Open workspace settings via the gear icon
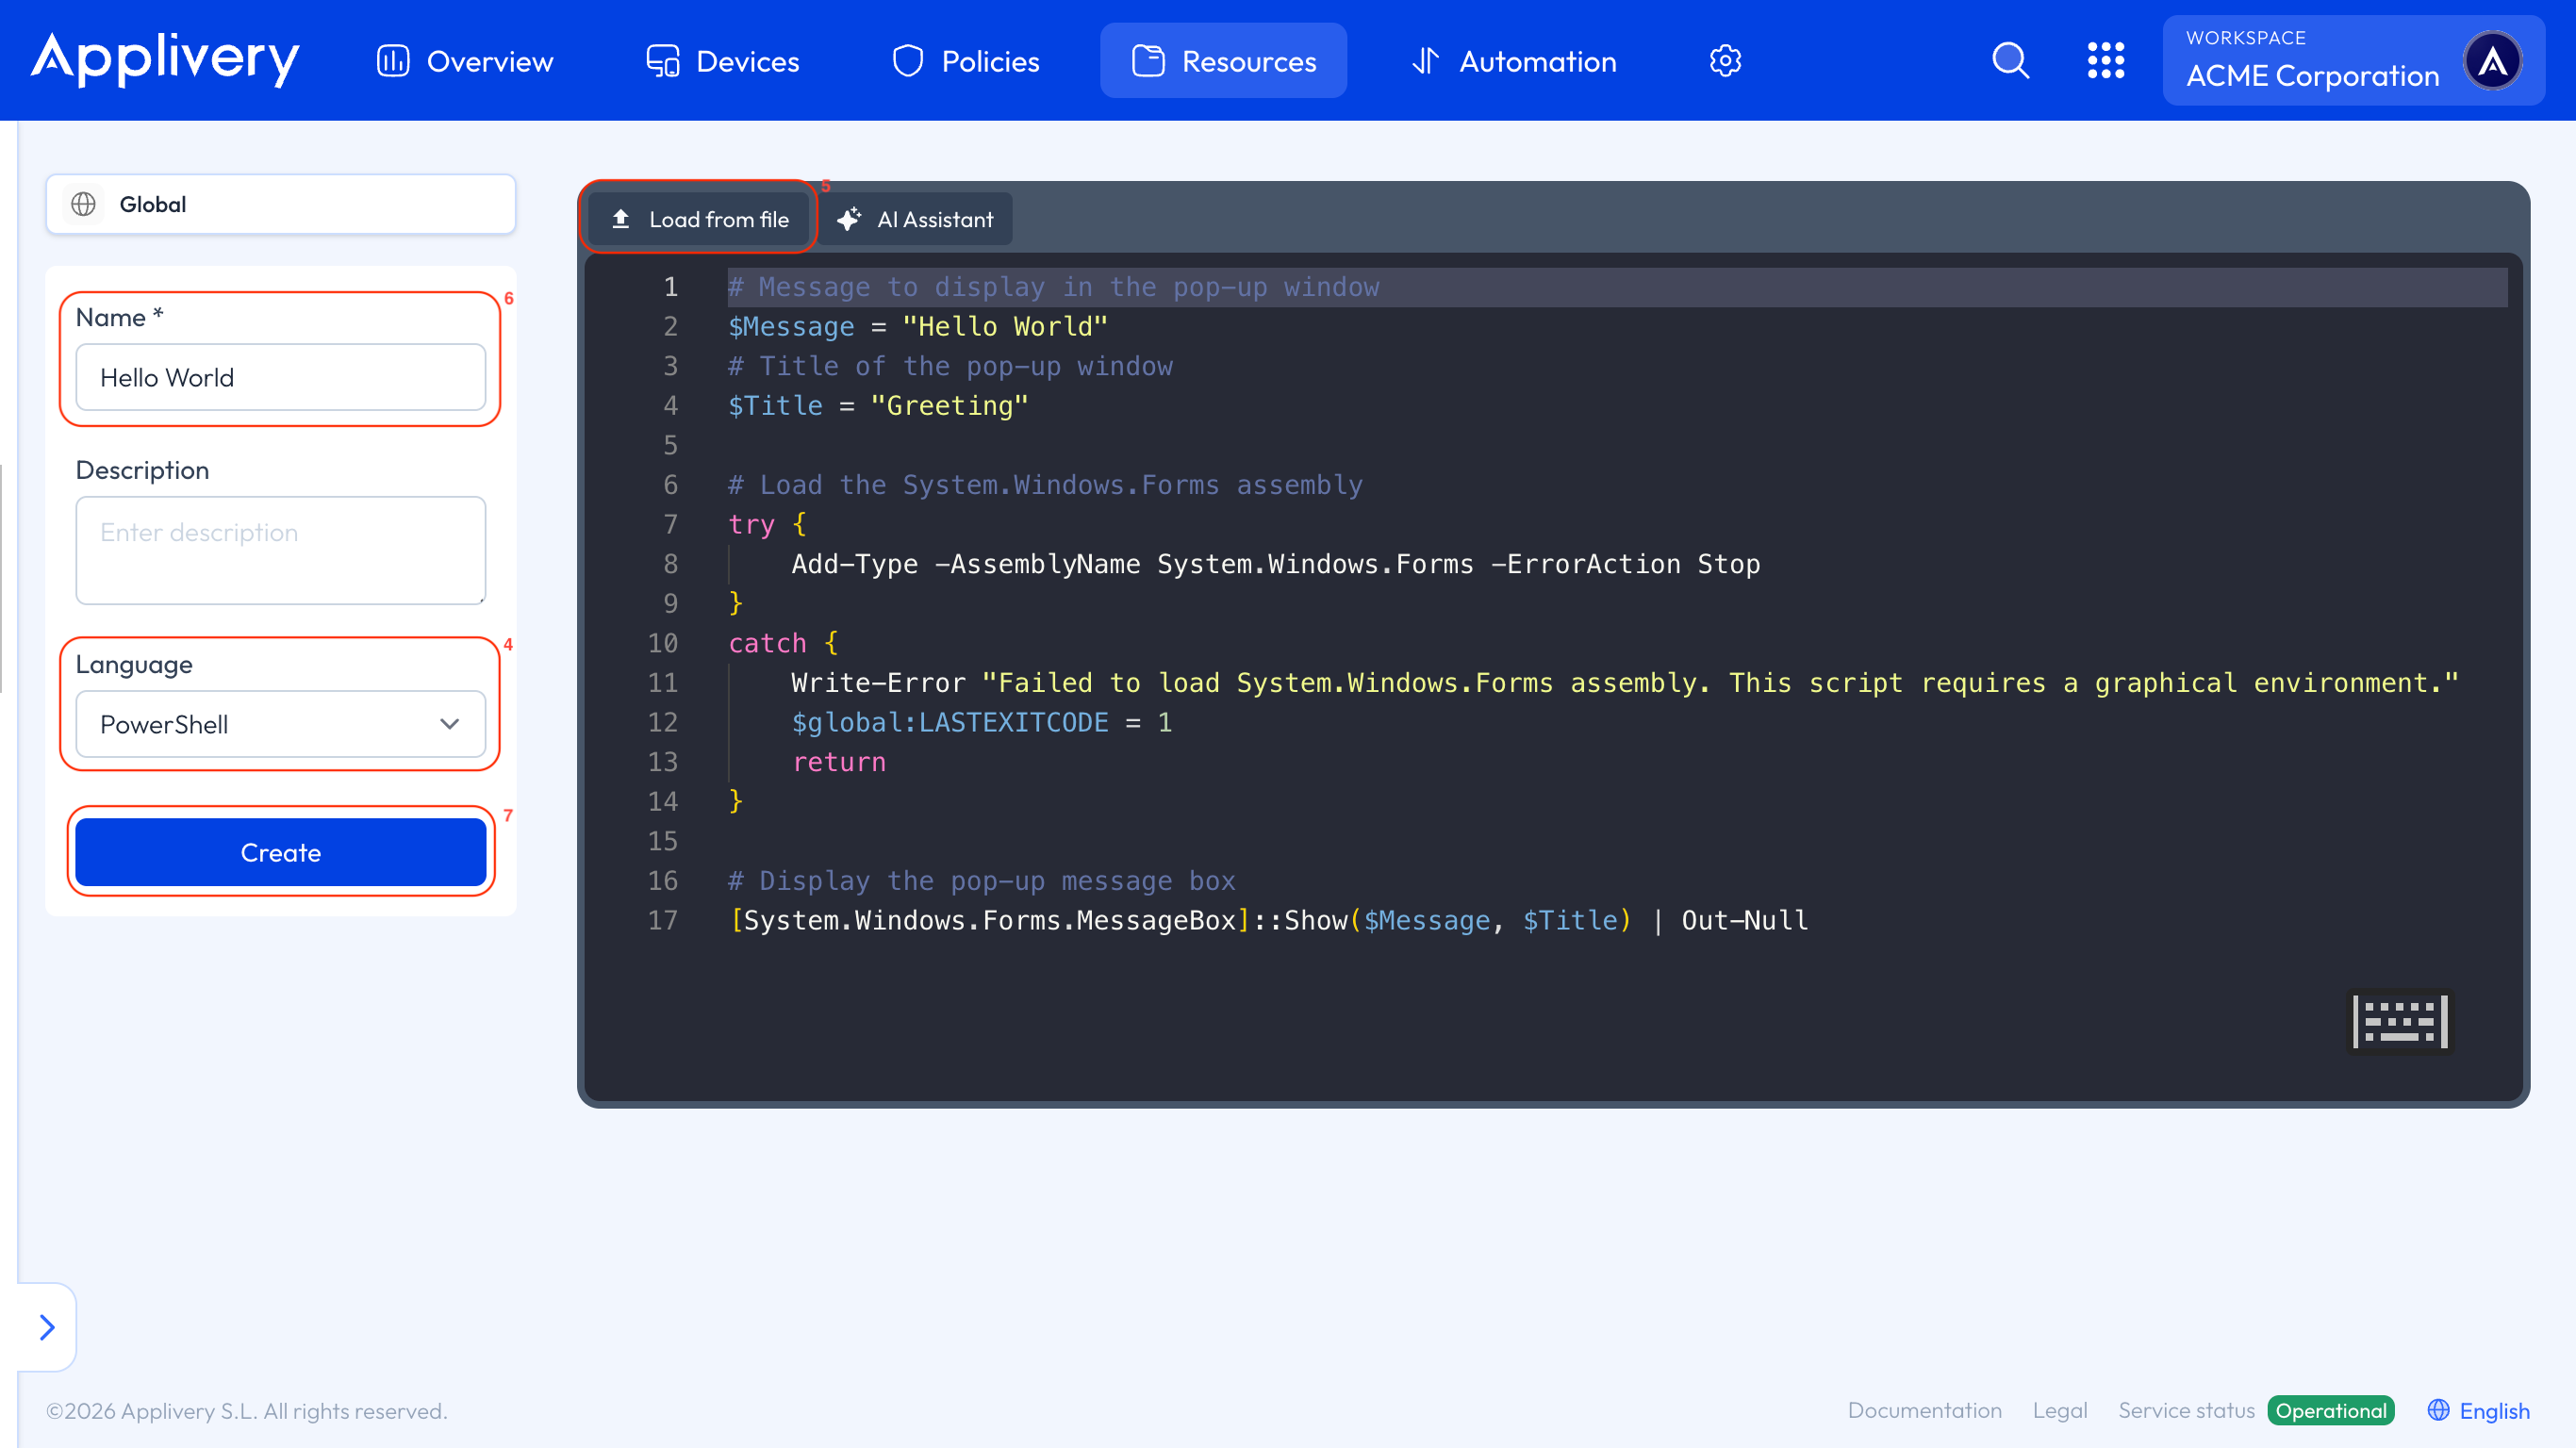Viewport: 2576px width, 1448px height. pos(1725,60)
